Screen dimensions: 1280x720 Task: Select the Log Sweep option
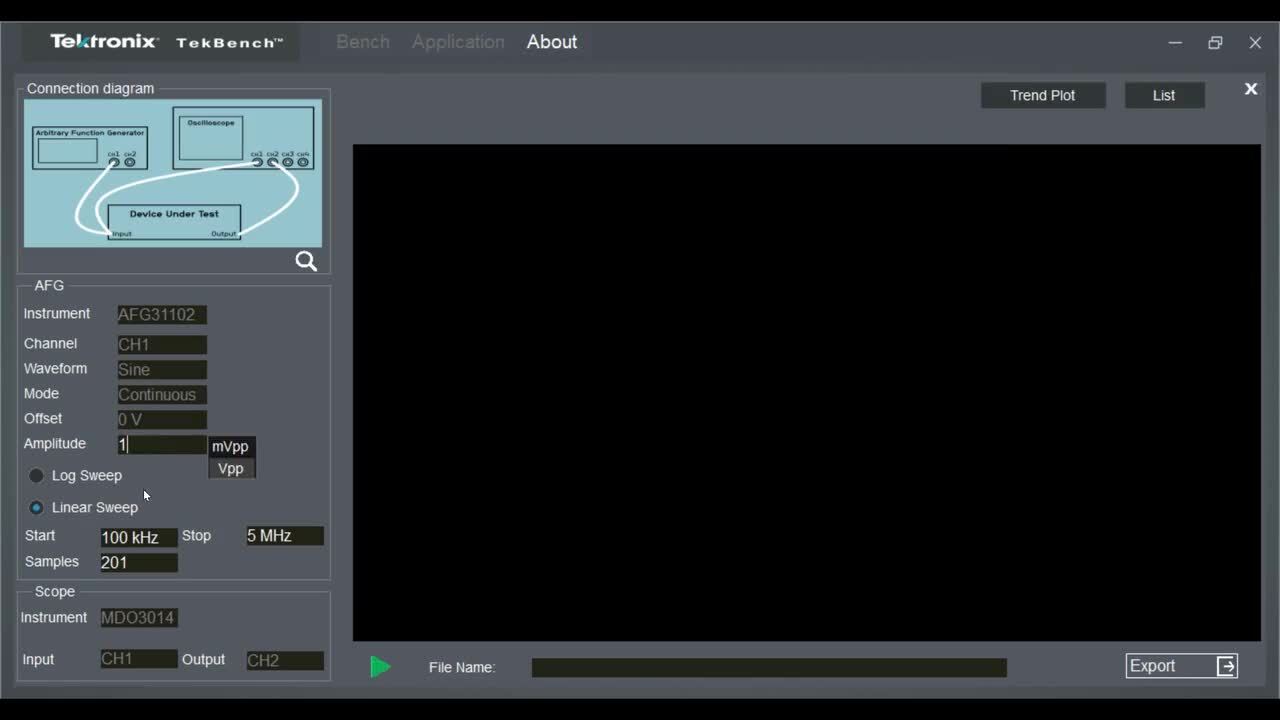pos(37,476)
